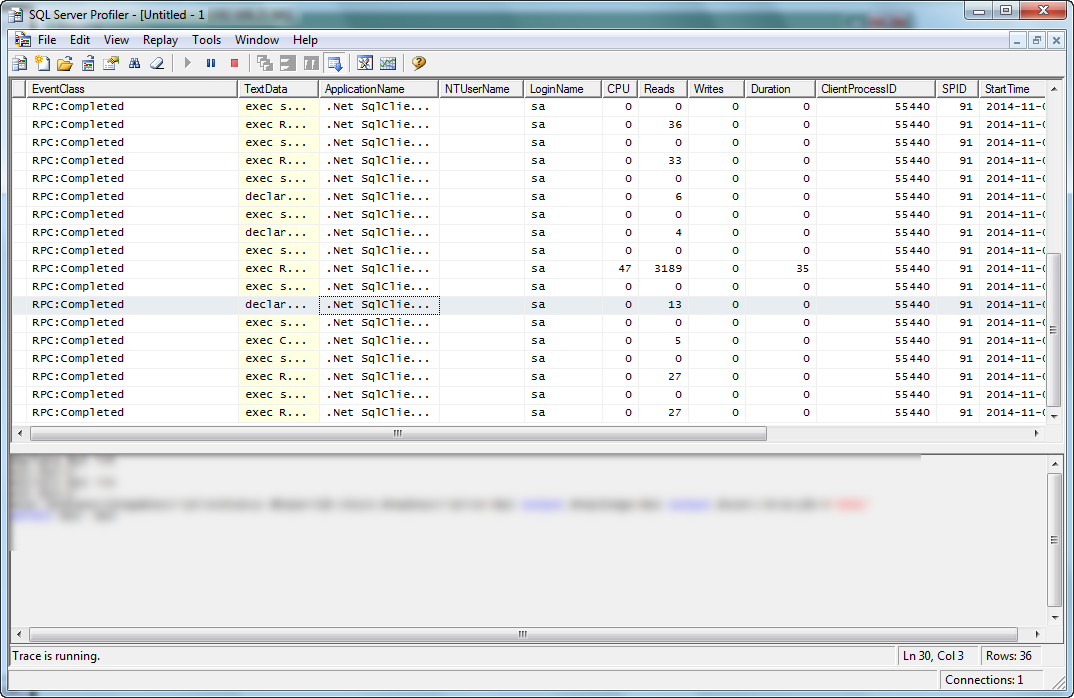Minimize the inner trace document window
1074x698 pixels.
pos(1018,40)
